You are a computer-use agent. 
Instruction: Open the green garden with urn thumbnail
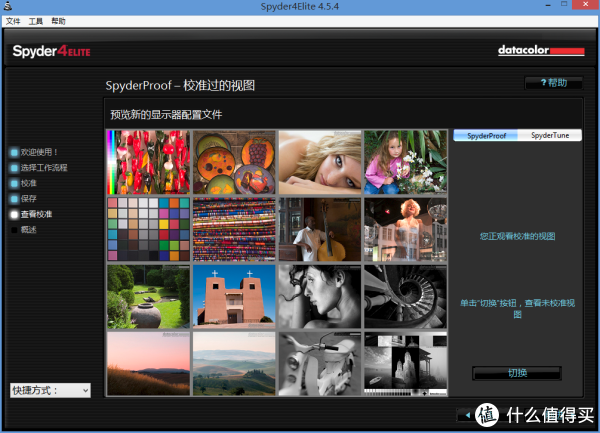[148, 296]
